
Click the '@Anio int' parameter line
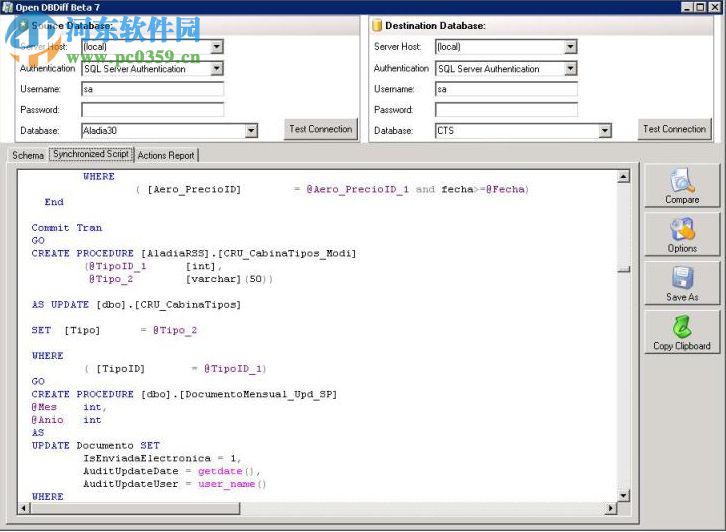click(66, 420)
